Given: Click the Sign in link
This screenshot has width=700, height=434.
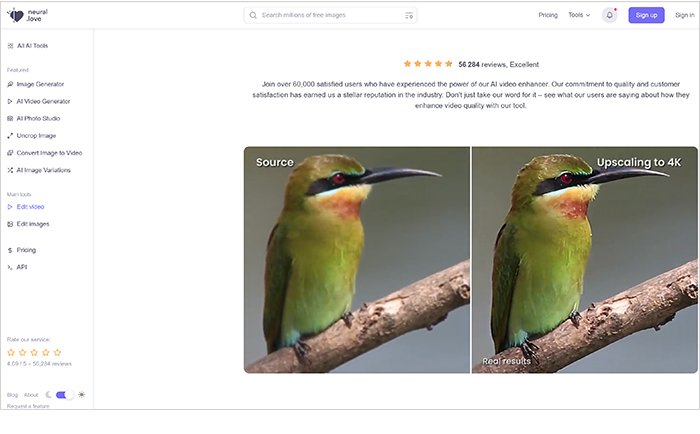Looking at the screenshot, I should [684, 15].
